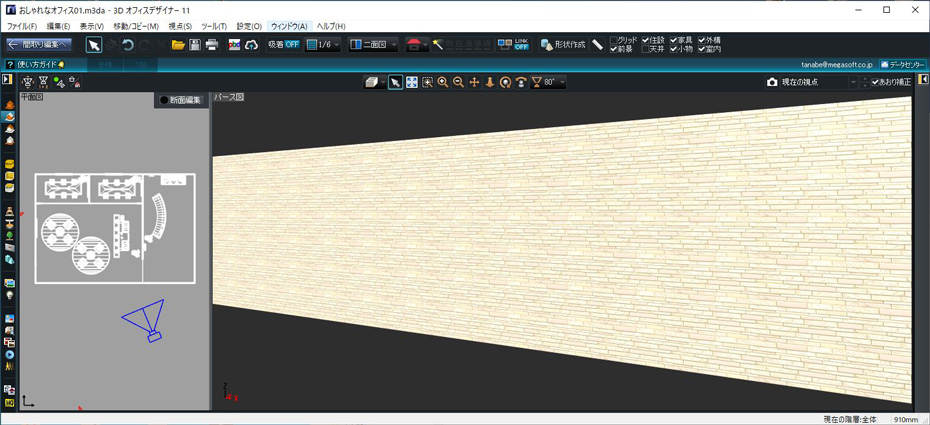Screen dimensions: 930x425
Task: Open the ツール(T) menu
Action: coord(213,26)
